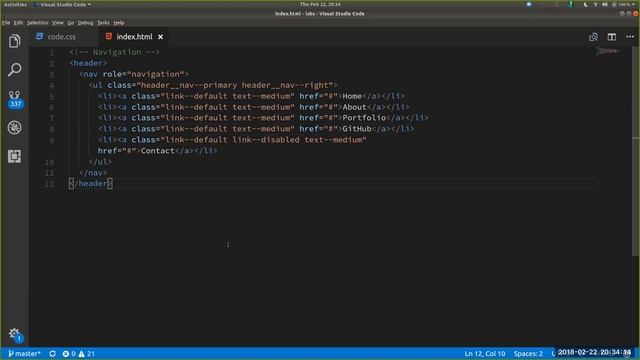The height and width of the screenshot is (360, 640).
Task: Open the More Actions ellipsis menu
Action: (630, 37)
